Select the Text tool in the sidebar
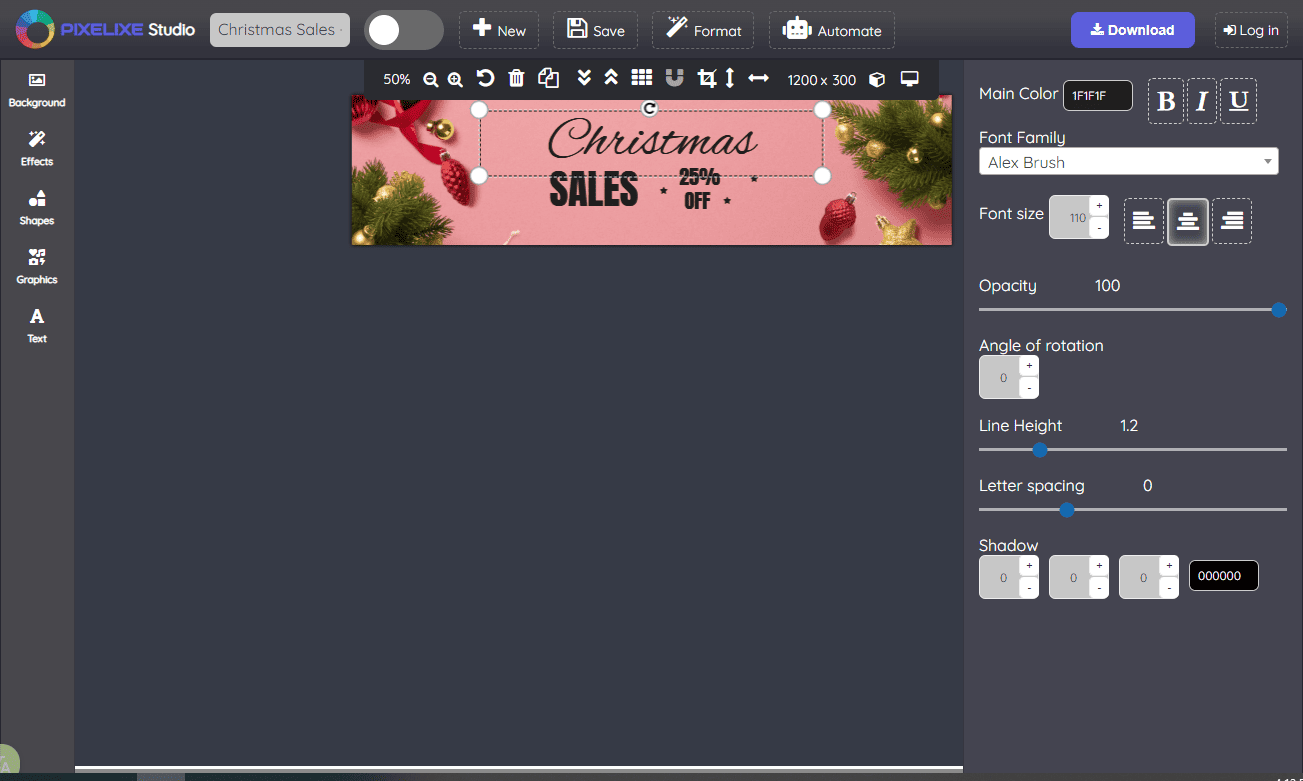Screen dimensions: 1303x781 coord(36,325)
